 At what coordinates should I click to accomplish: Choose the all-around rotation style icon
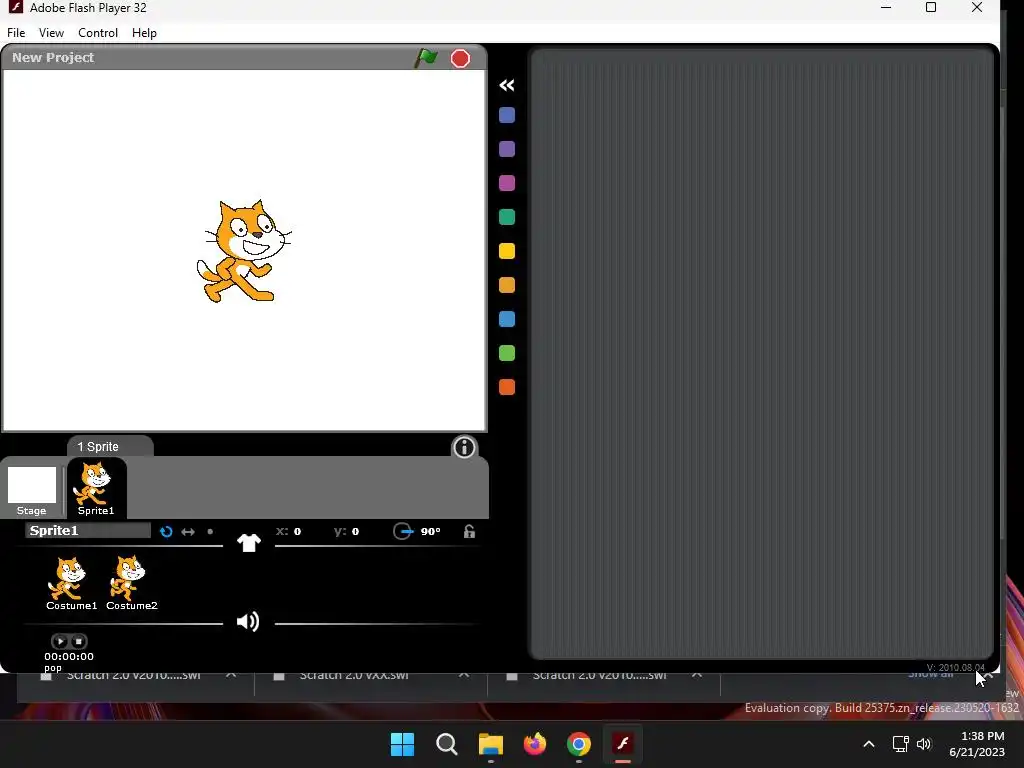click(x=166, y=532)
